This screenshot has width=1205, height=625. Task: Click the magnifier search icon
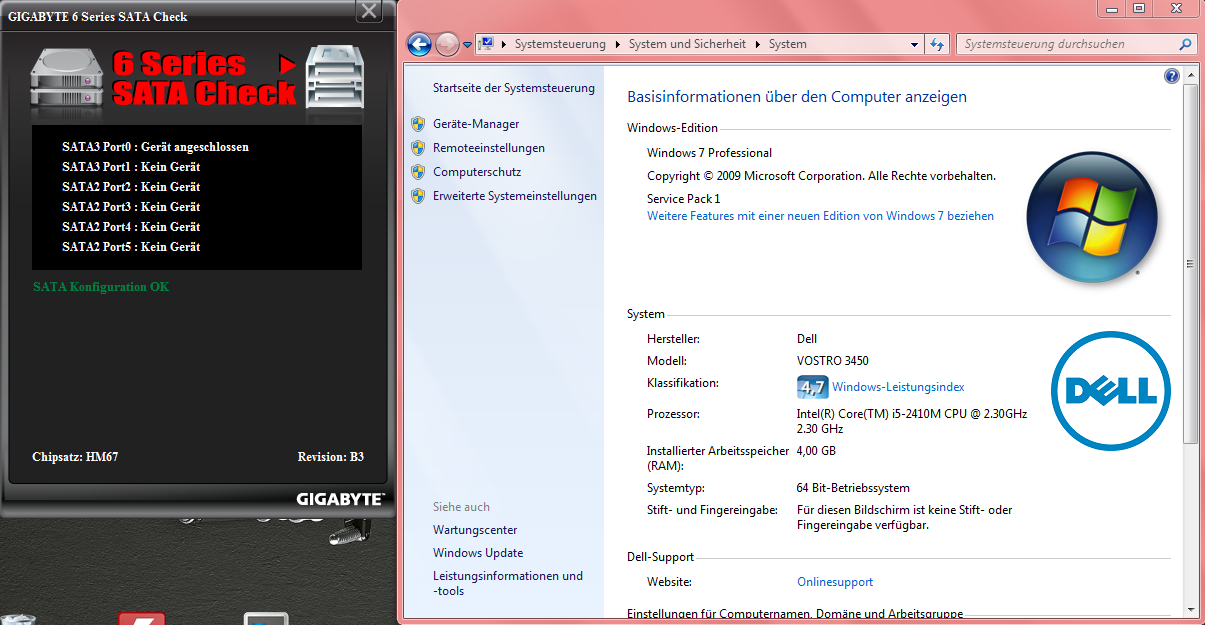coord(1185,44)
